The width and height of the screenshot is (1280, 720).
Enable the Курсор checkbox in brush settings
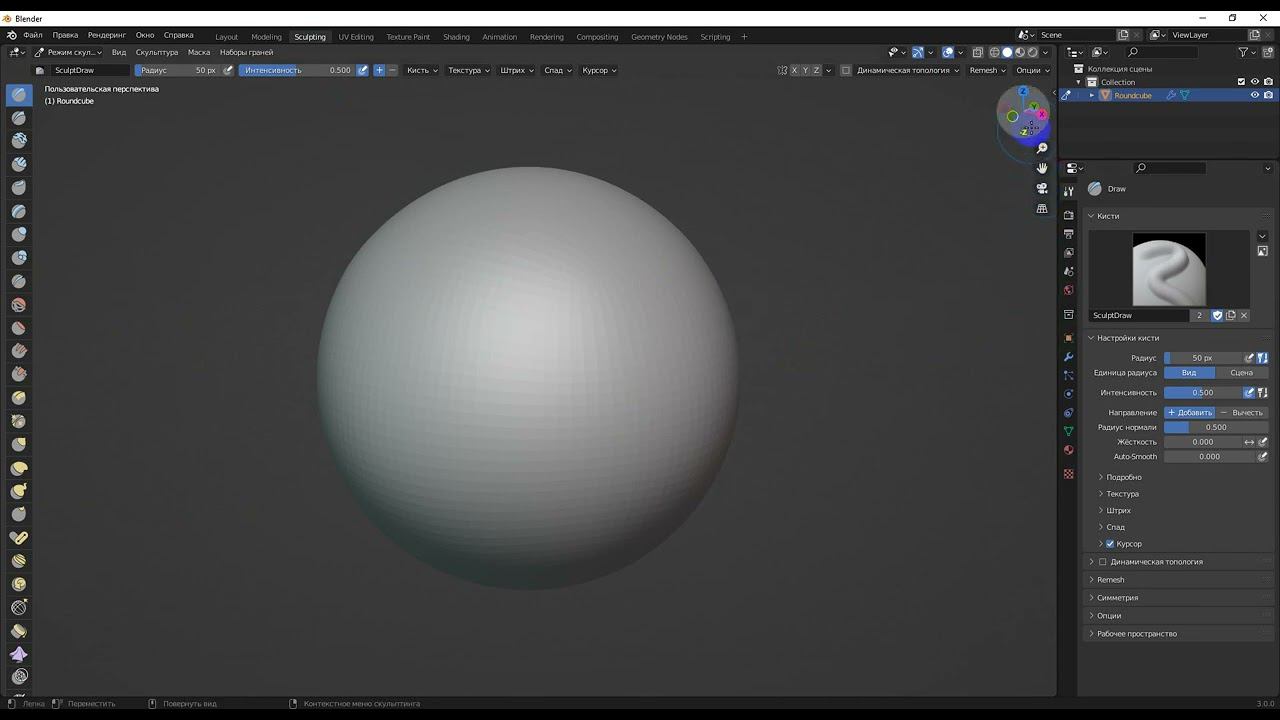click(1110, 544)
